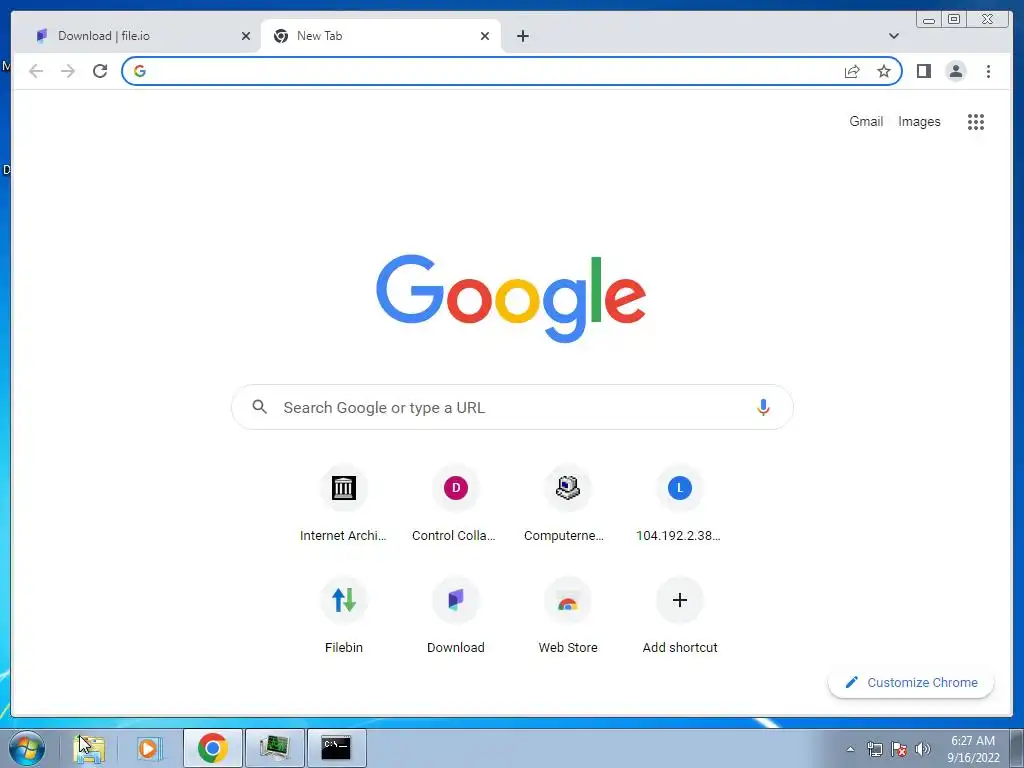Open Gmail link
The image size is (1024, 768).
click(866, 121)
